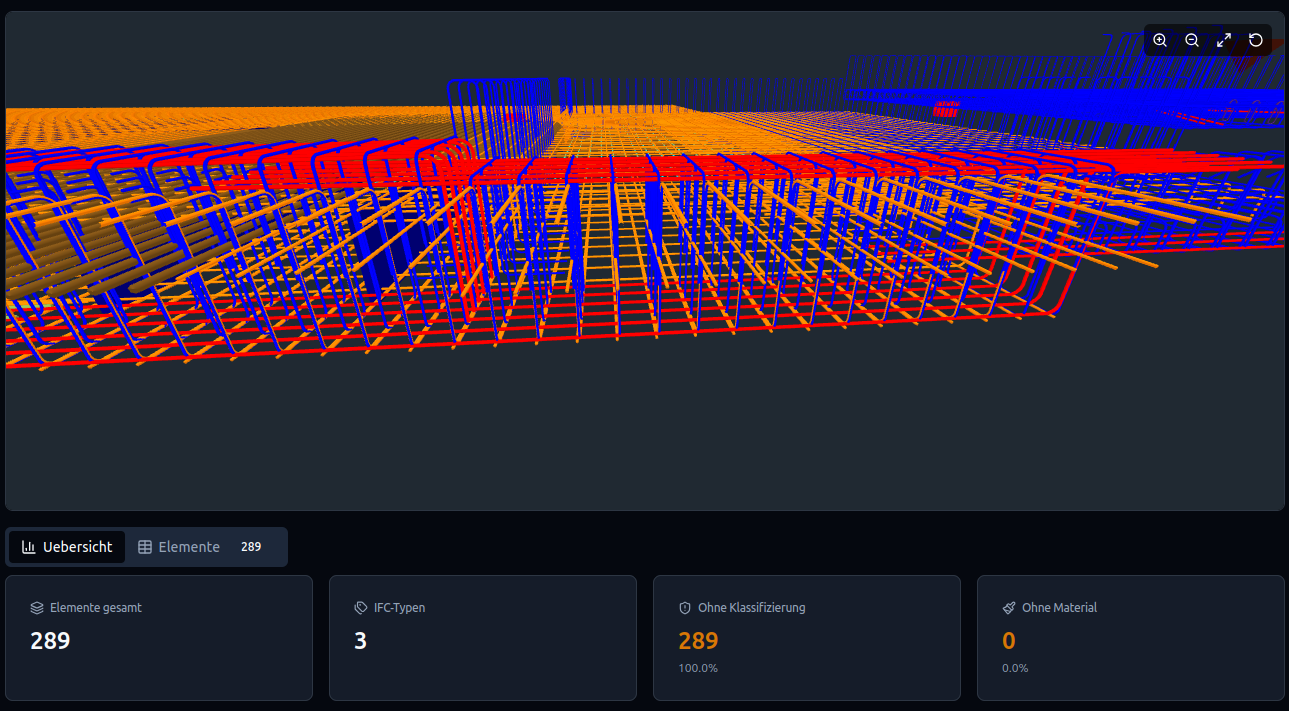Click the bar chart icon beside Uebersicht
The image size is (1289, 711).
29,547
